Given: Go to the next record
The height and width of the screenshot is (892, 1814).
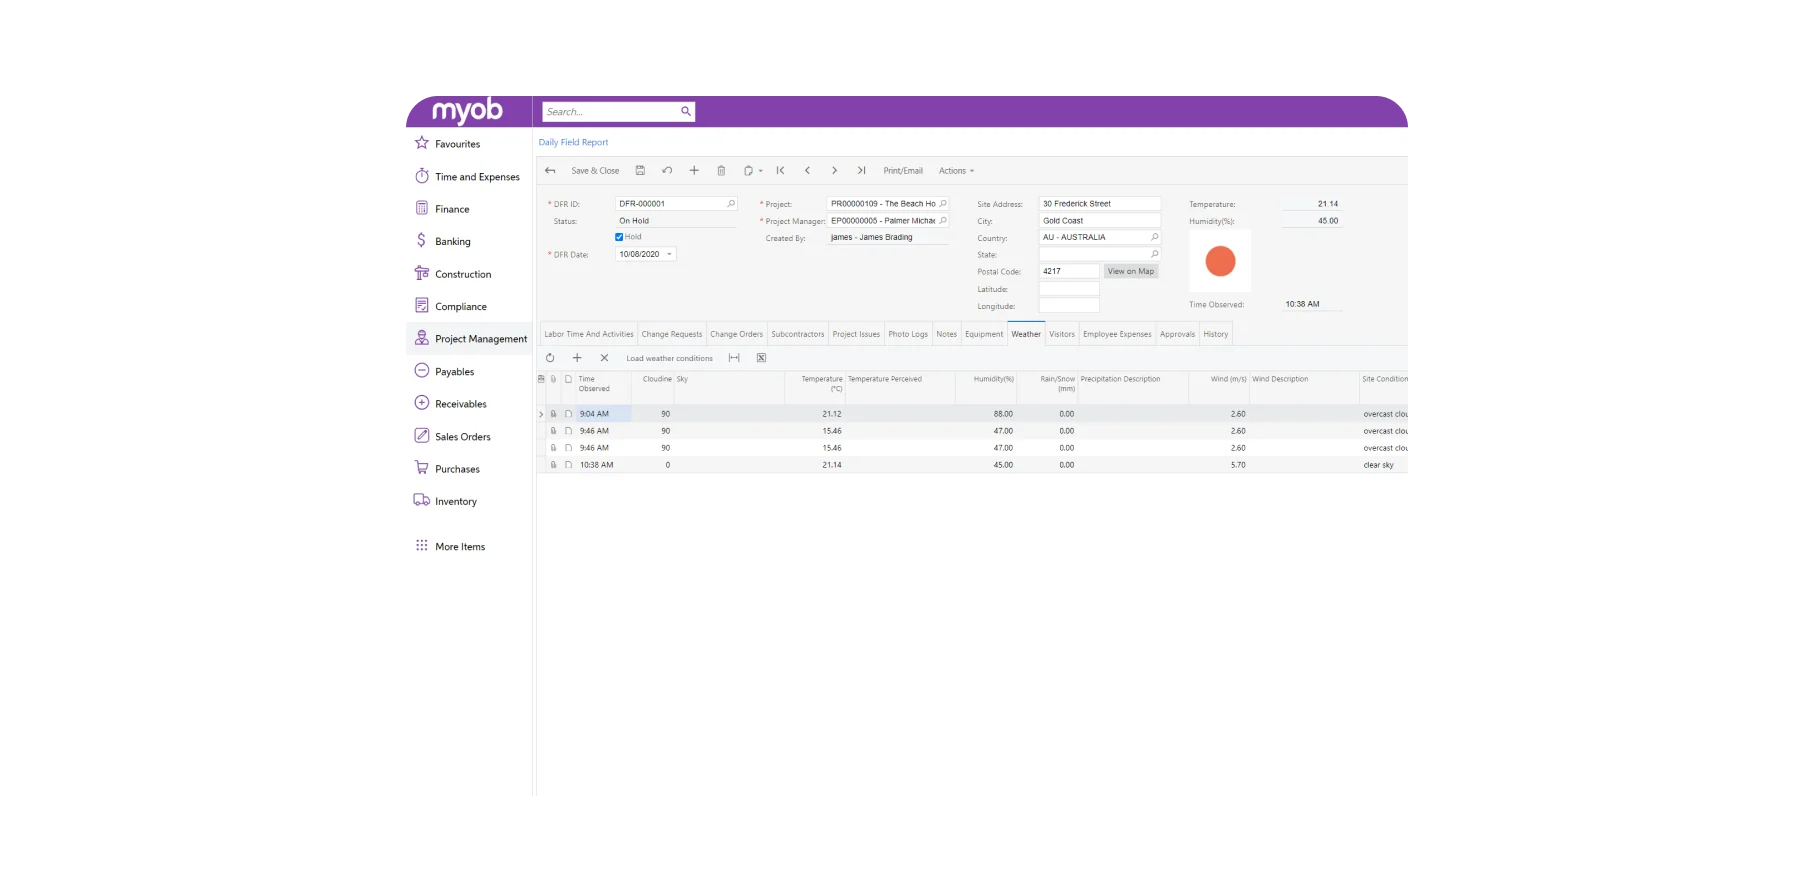Looking at the screenshot, I should tap(834, 171).
